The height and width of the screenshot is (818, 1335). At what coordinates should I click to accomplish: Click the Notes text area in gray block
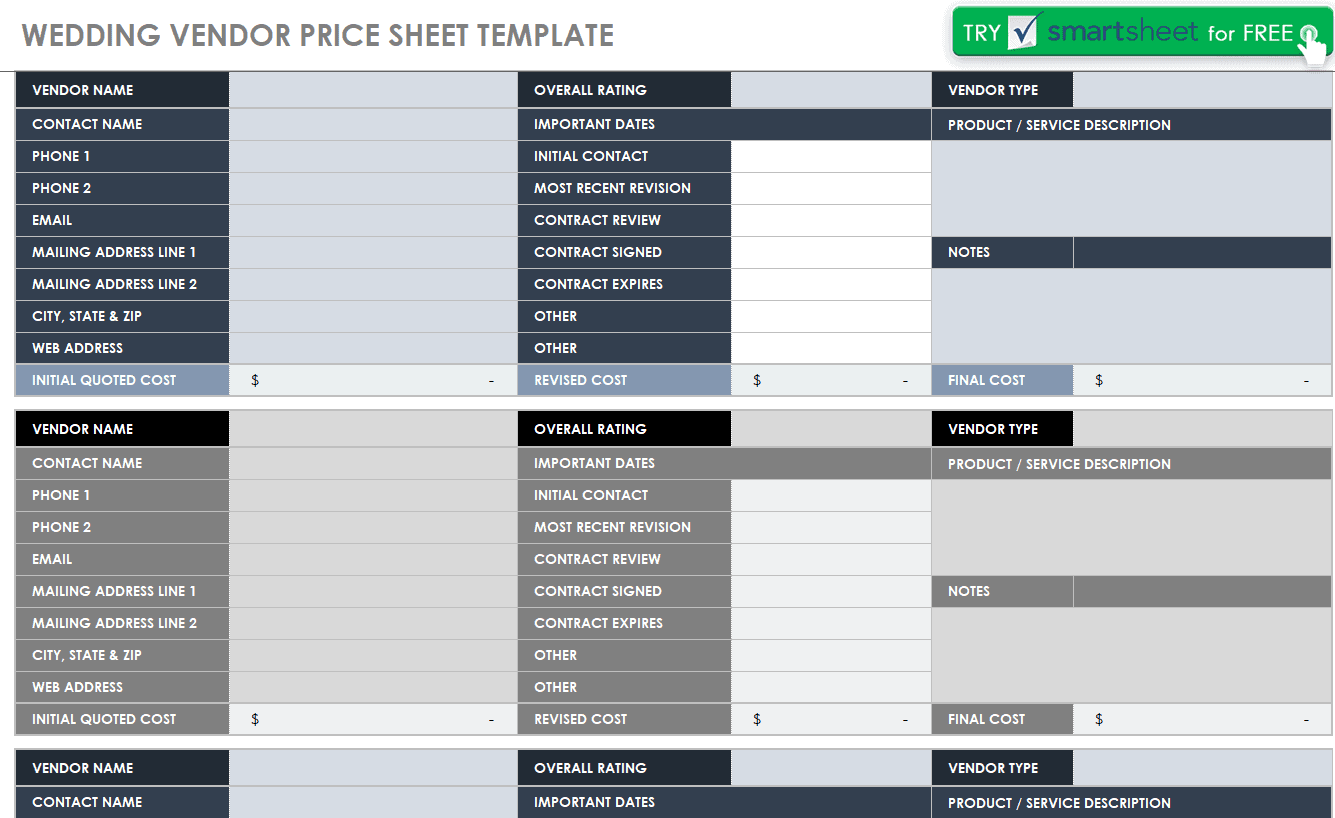point(1132,655)
